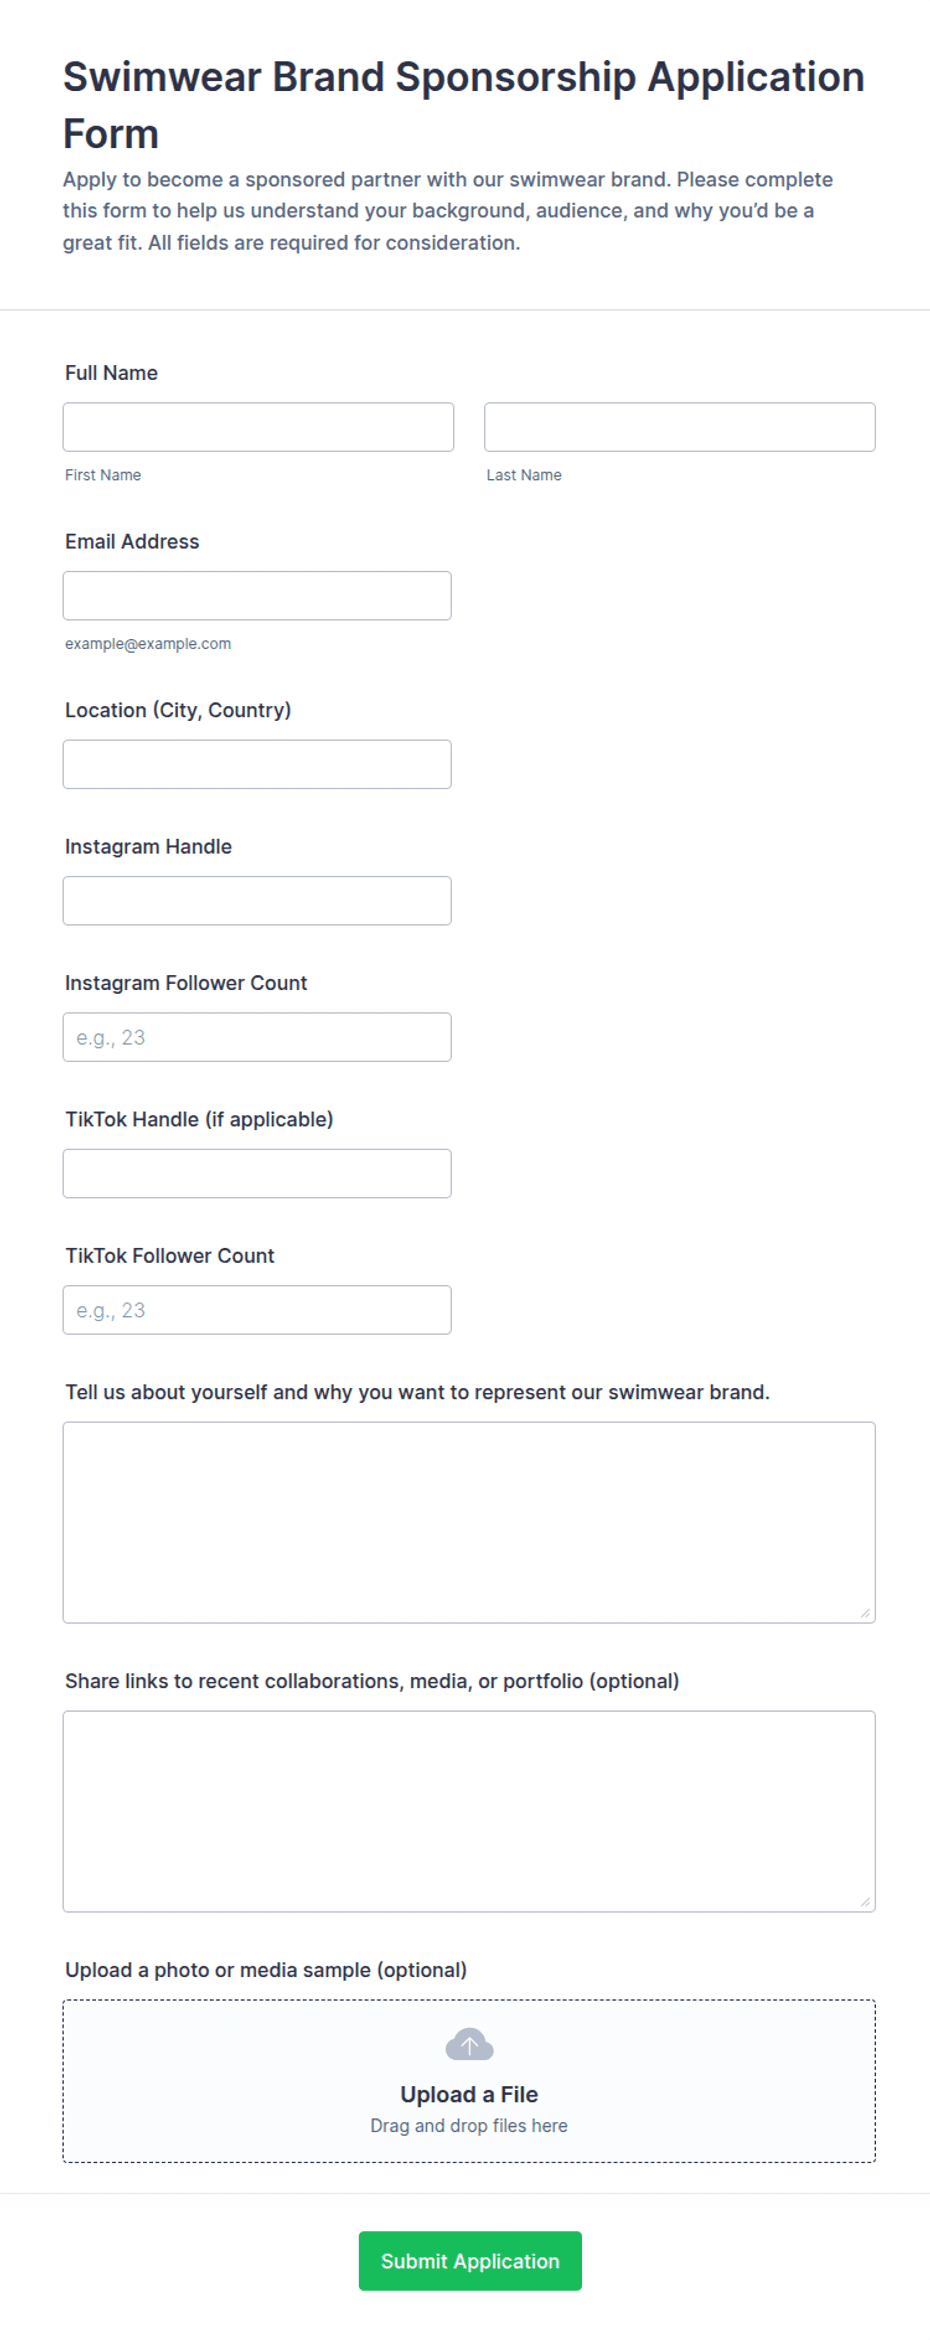Select the Location (City, Country) field
930x2340 pixels.
(257, 765)
